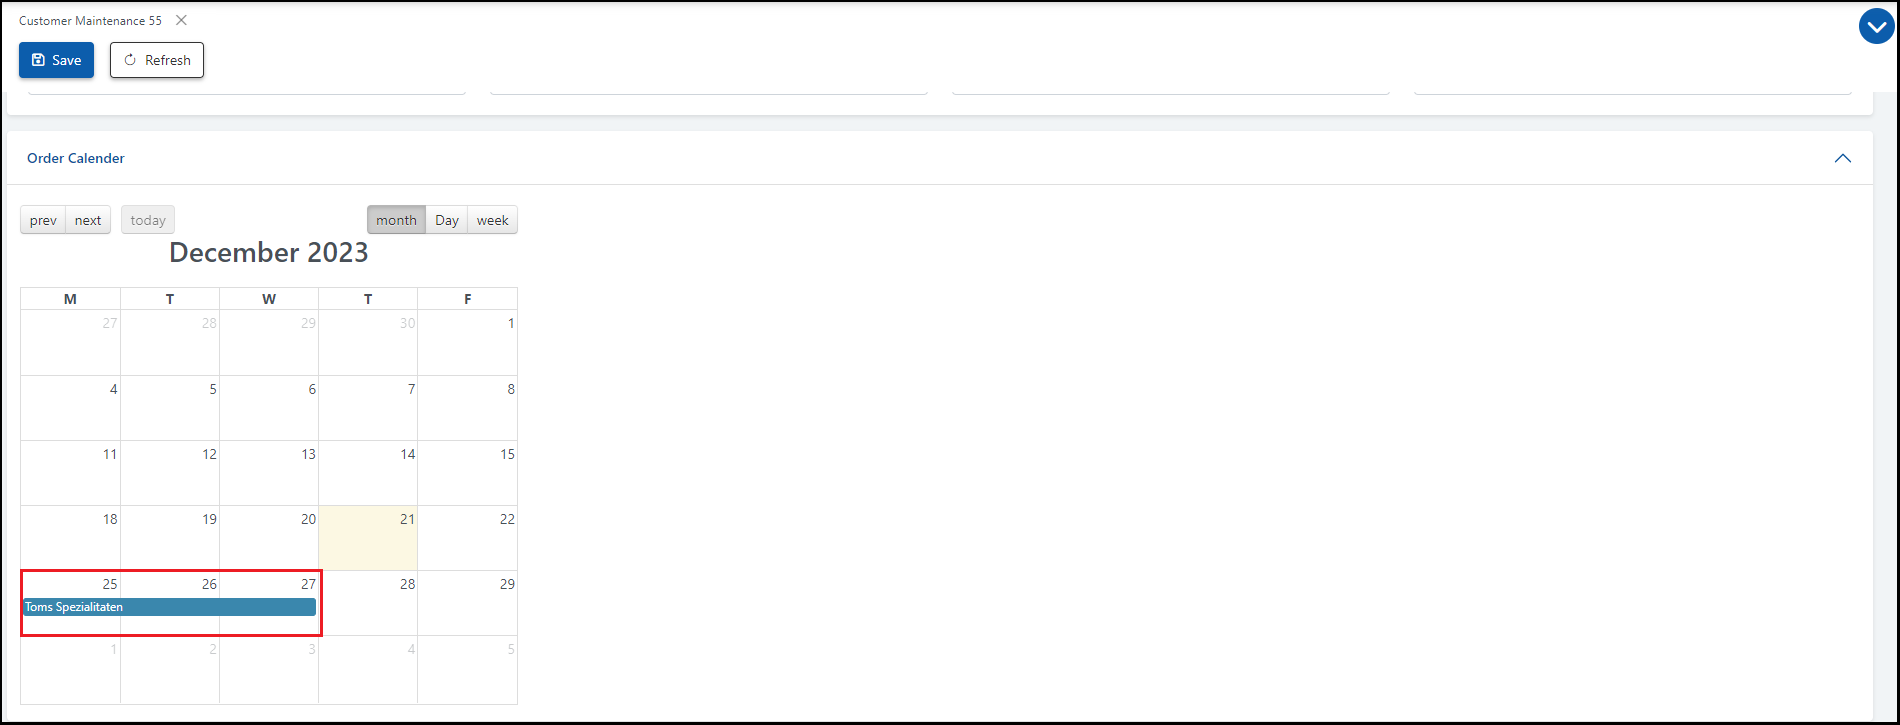
Task: Select December 29 in the calendar
Action: 467,605
